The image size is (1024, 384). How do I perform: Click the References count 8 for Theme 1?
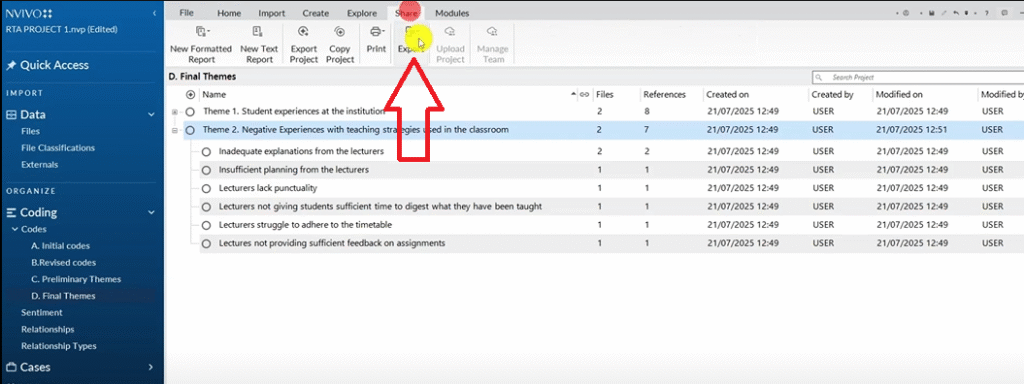pyautogui.click(x=647, y=112)
